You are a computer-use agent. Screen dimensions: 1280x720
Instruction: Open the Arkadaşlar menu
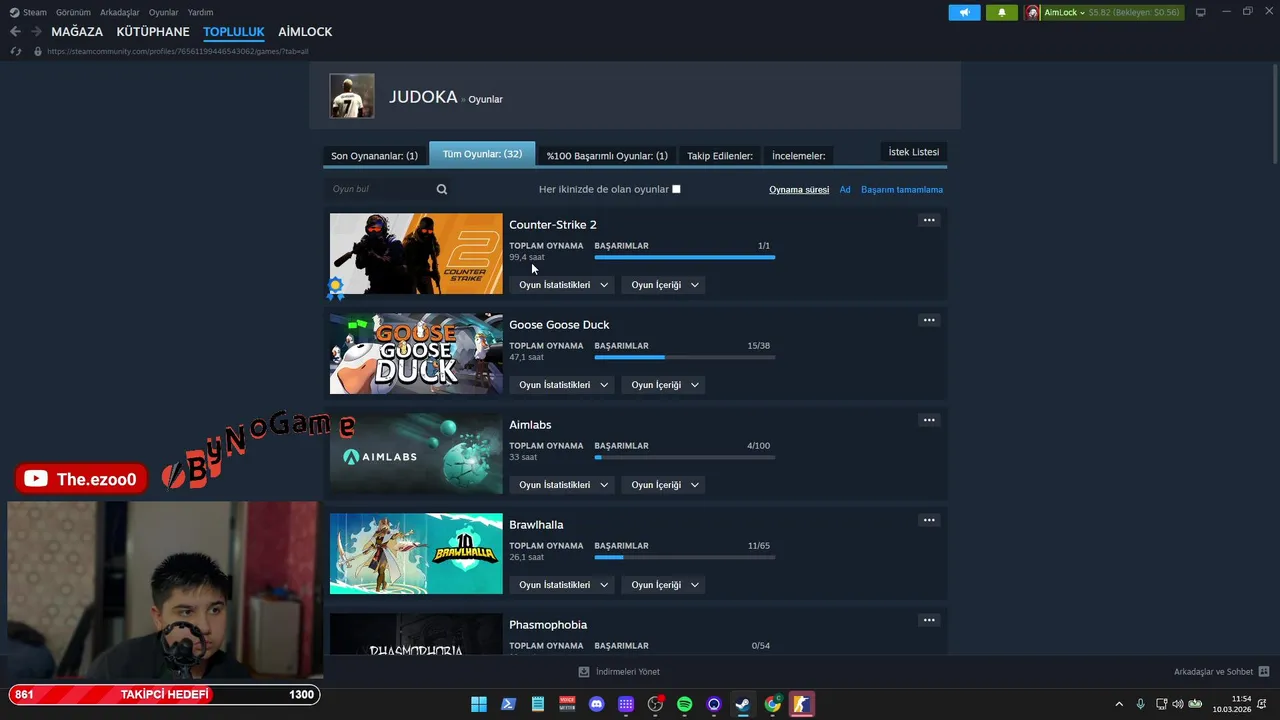120,12
